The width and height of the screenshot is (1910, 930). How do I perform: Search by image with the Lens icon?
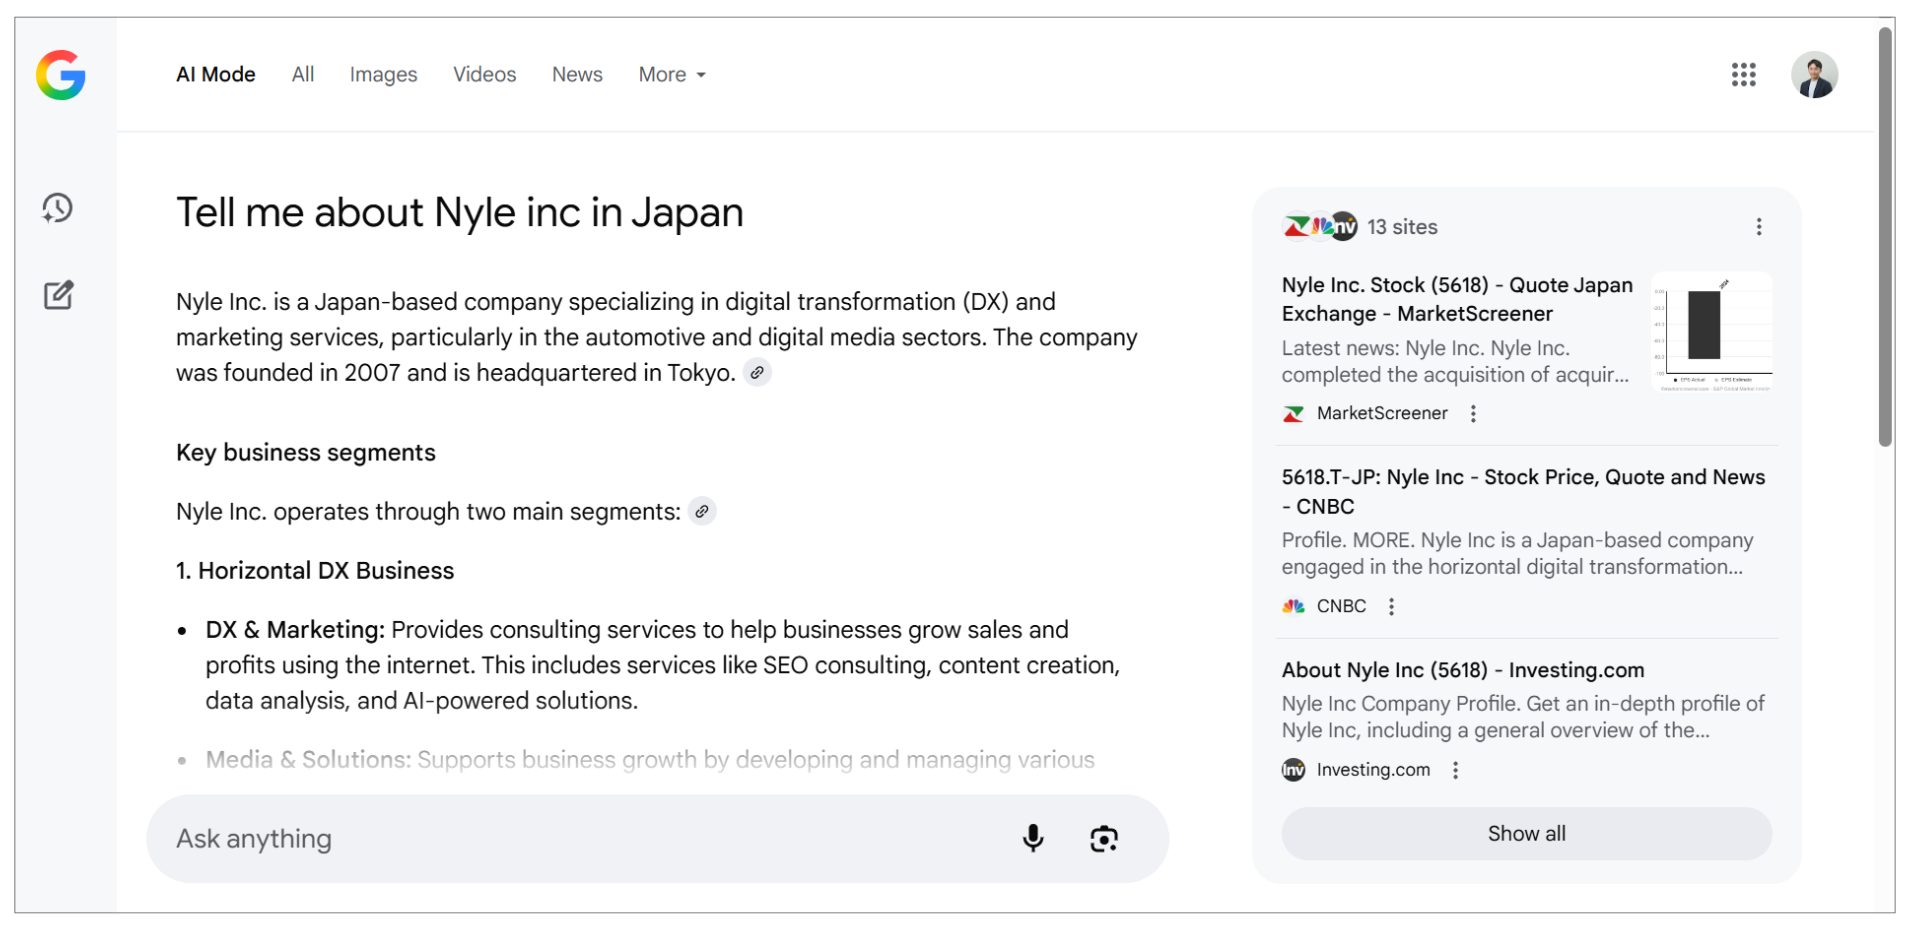1103,838
